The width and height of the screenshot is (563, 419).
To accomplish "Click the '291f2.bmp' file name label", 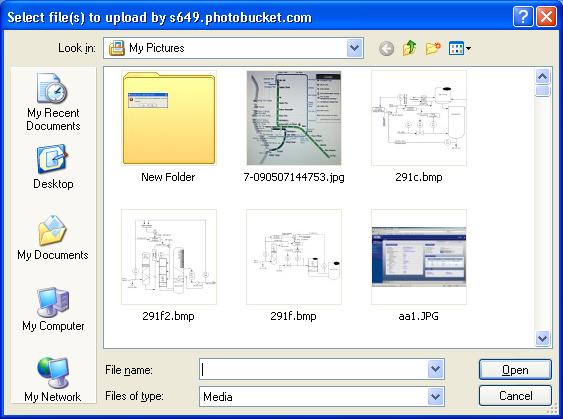I will tap(168, 316).
